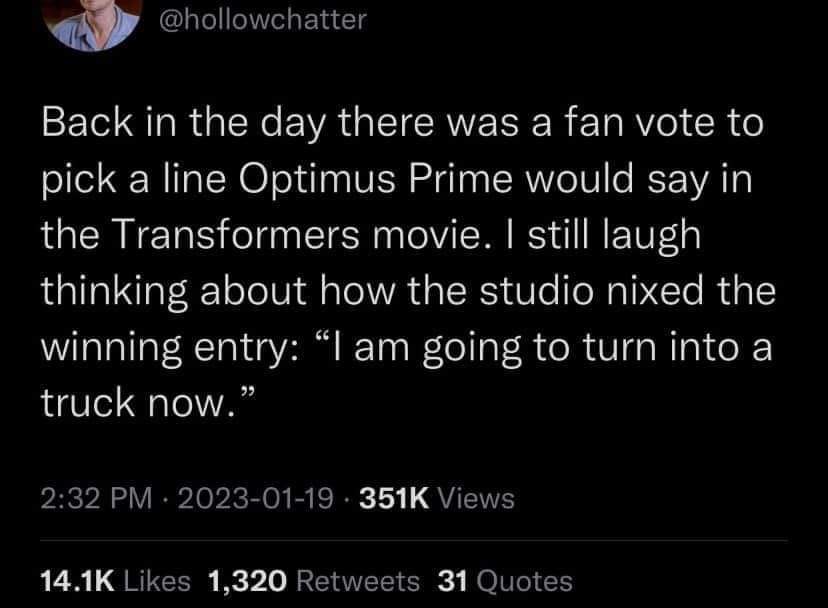Click the words "winning entry:"

pyautogui.click(x=167, y=350)
